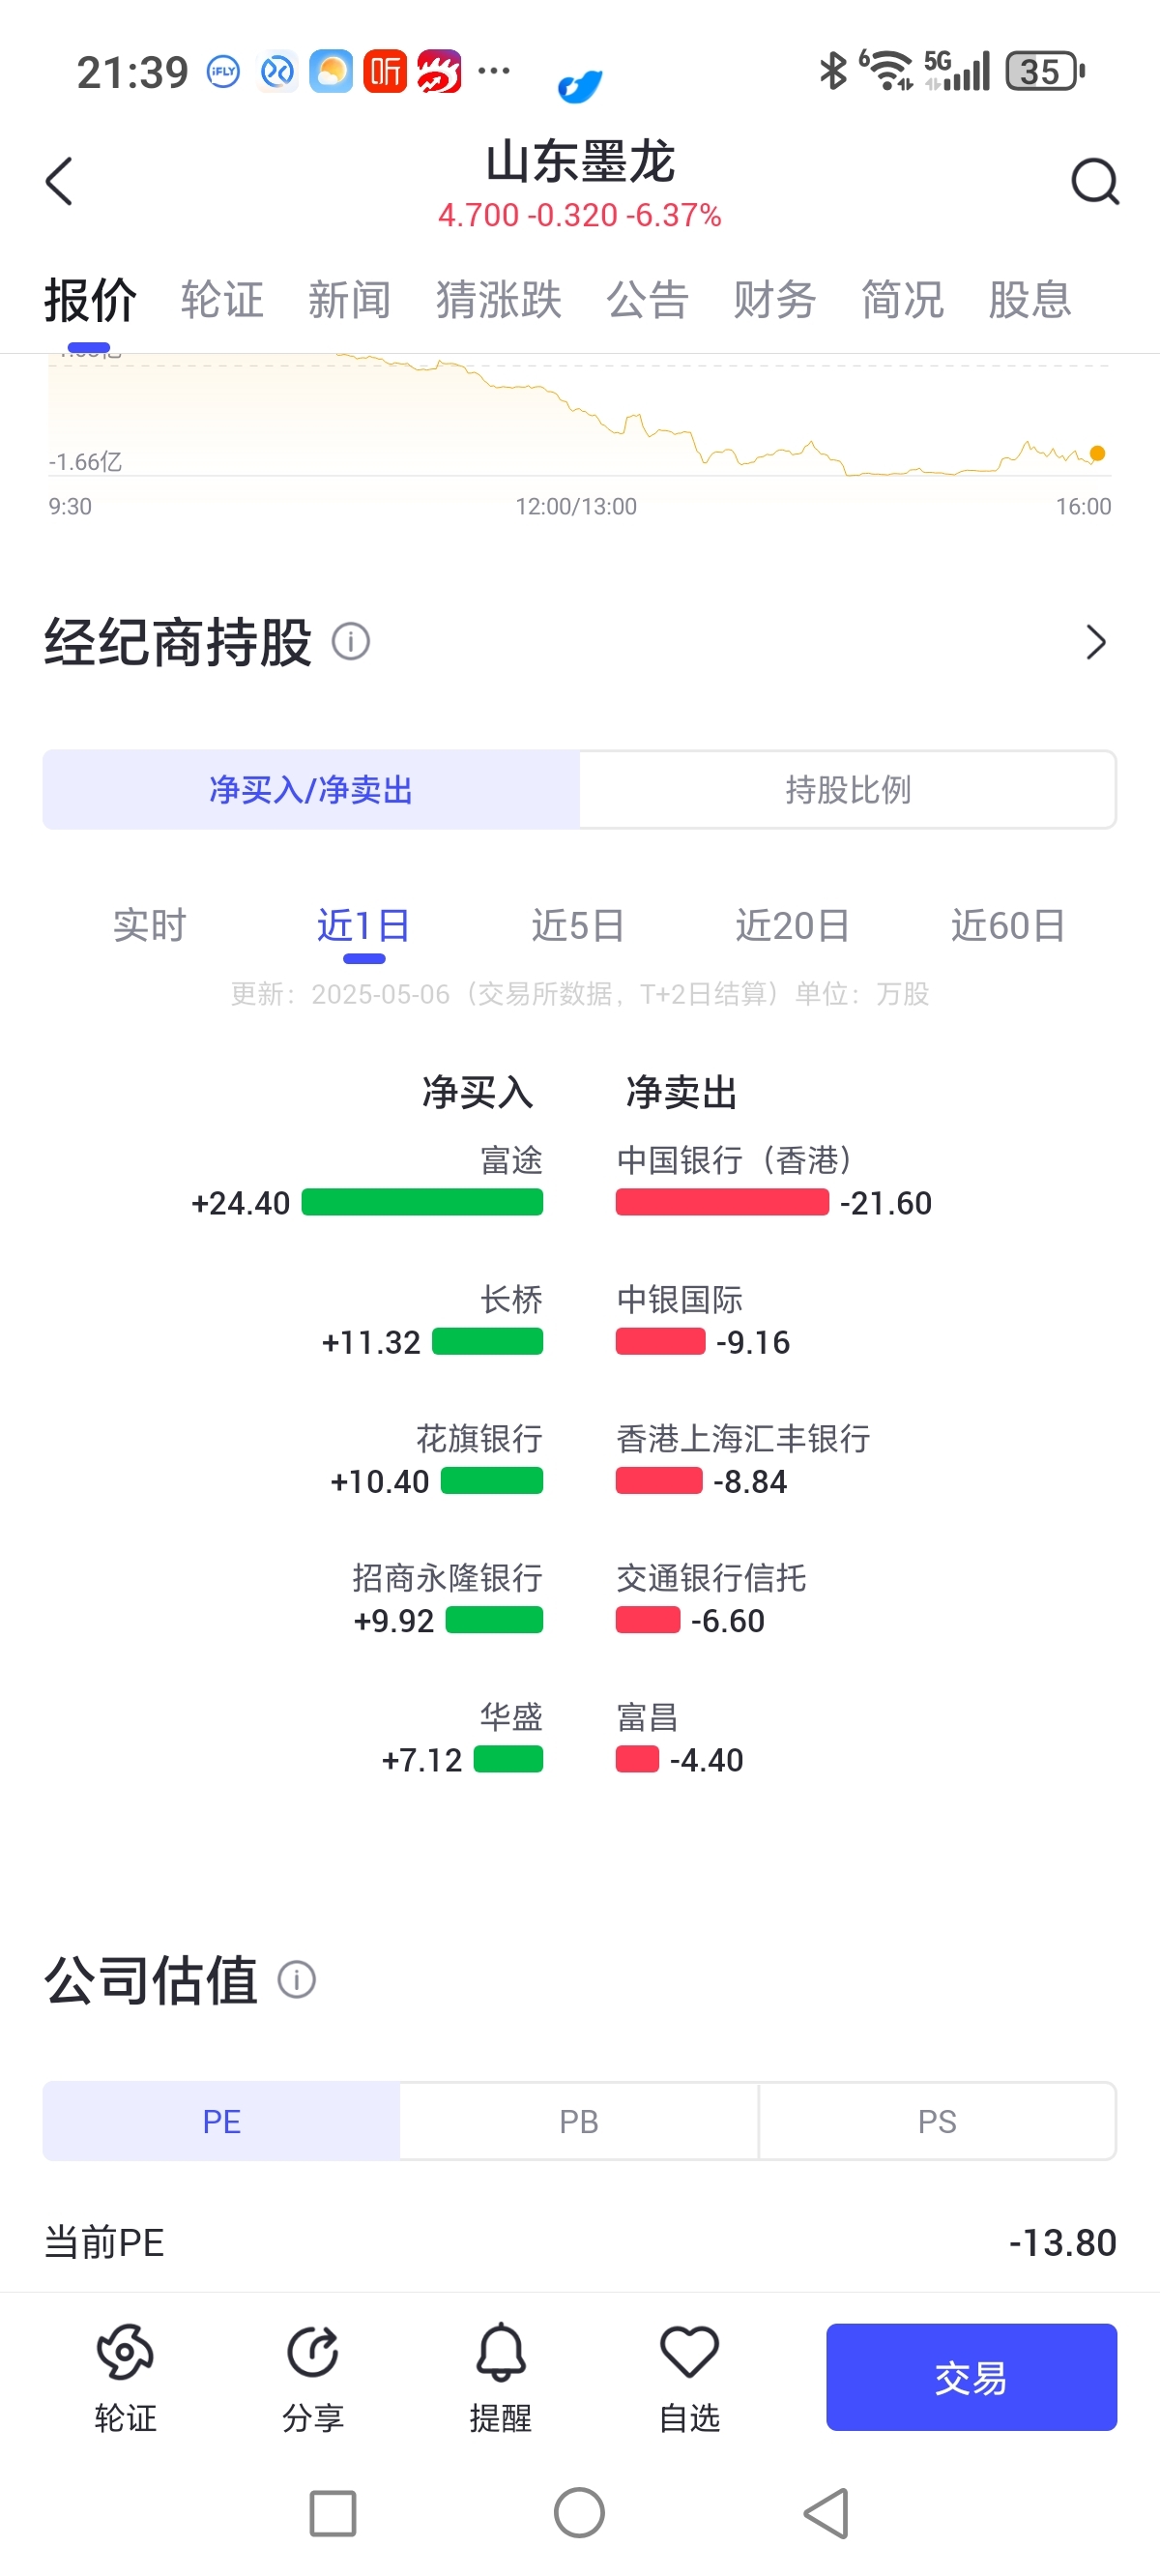Tap 中国银行（香港） red net-sell bar
This screenshot has height=2576, width=1160.
tap(722, 1202)
